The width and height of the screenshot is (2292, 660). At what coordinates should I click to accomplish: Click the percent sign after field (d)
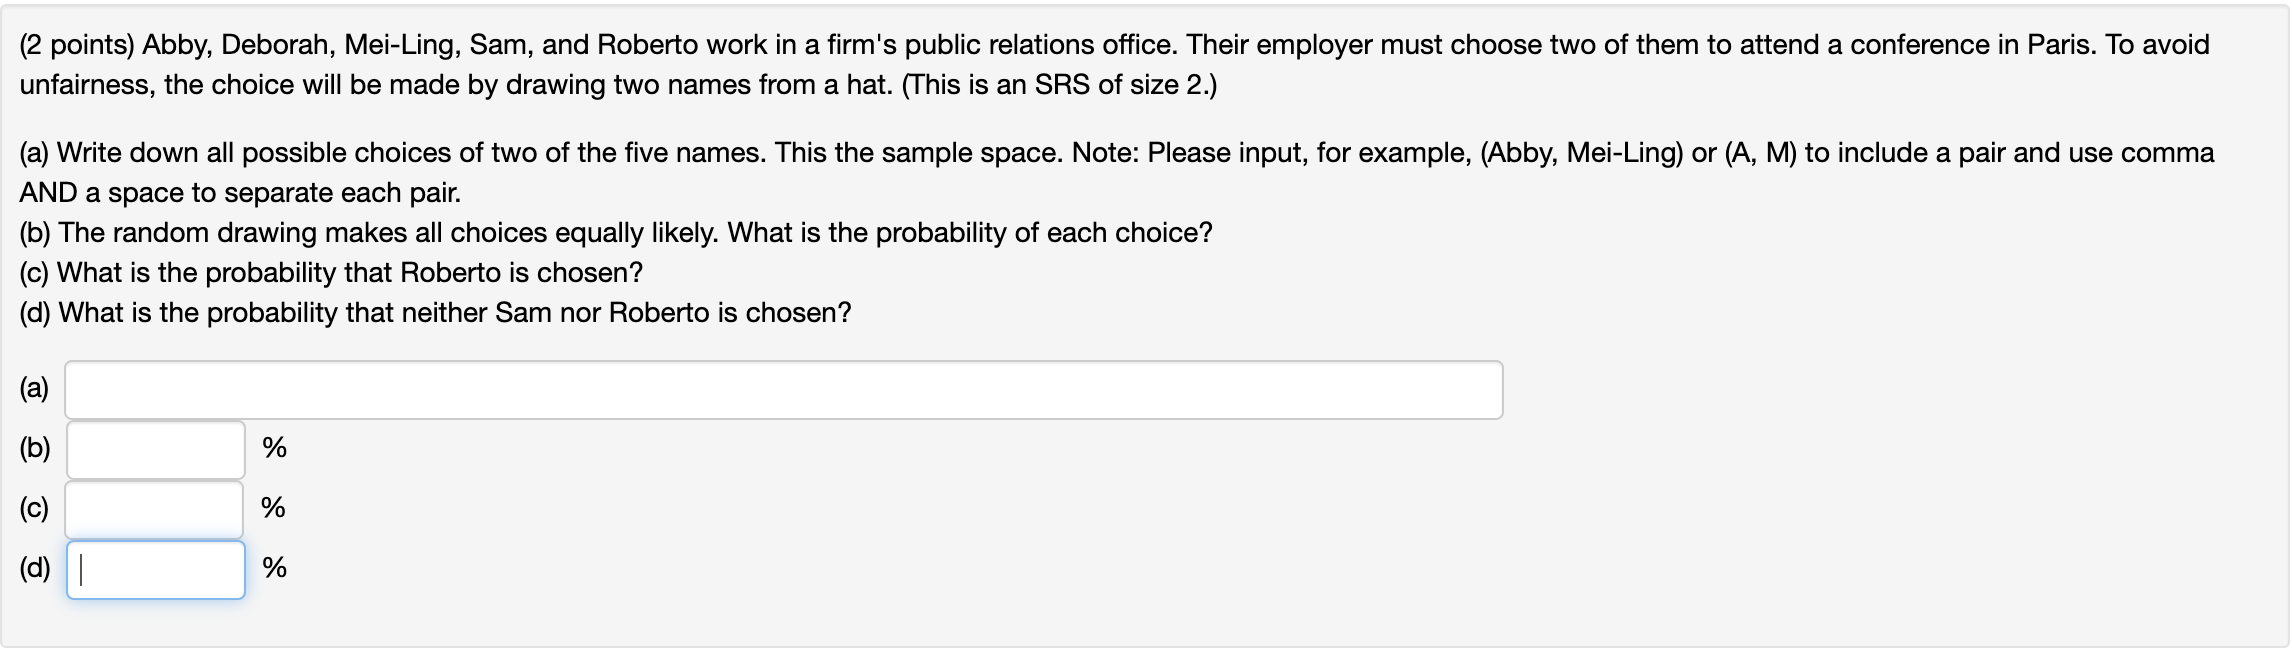click(274, 568)
